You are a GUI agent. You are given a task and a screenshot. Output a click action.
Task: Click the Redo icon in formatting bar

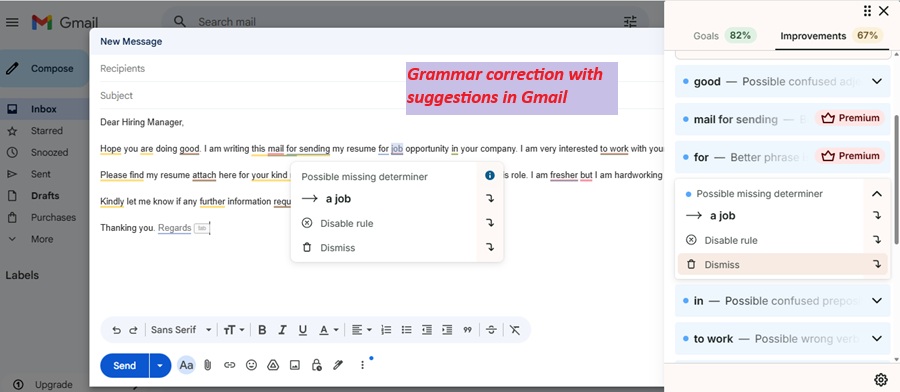(133, 330)
